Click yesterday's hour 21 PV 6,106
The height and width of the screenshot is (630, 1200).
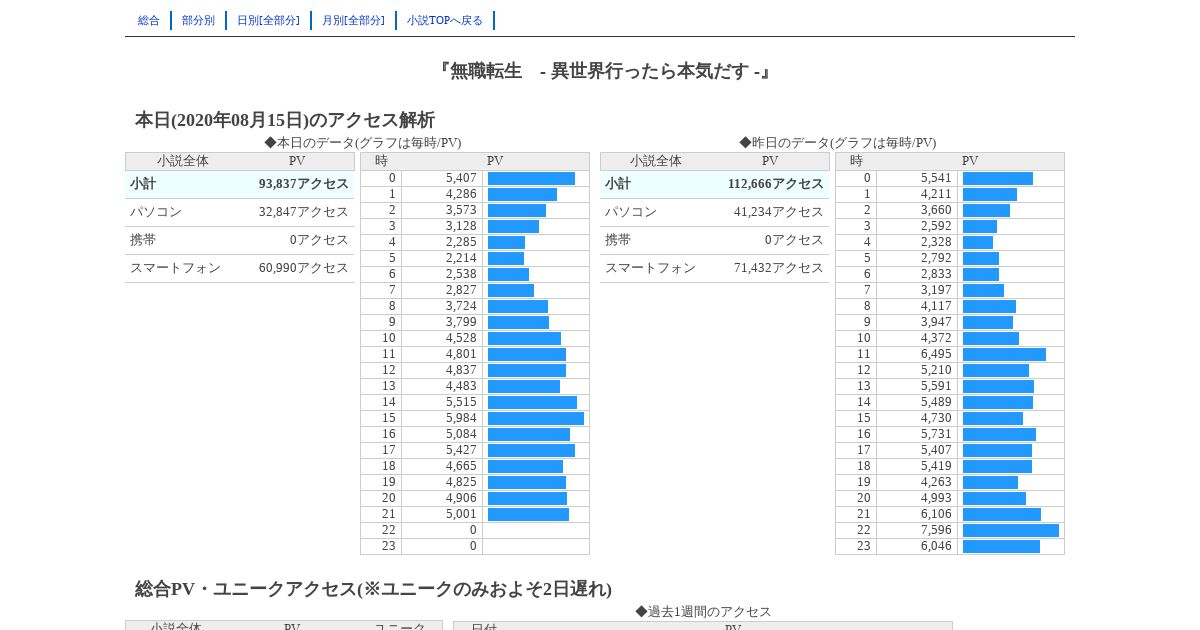936,514
